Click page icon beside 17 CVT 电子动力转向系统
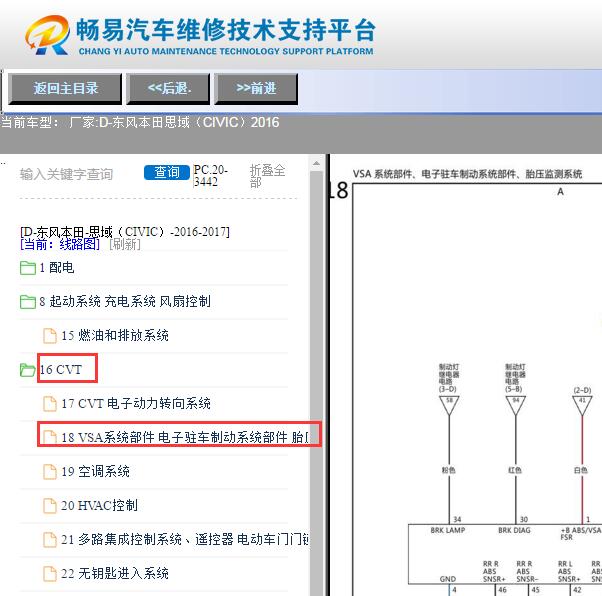 coord(50,404)
